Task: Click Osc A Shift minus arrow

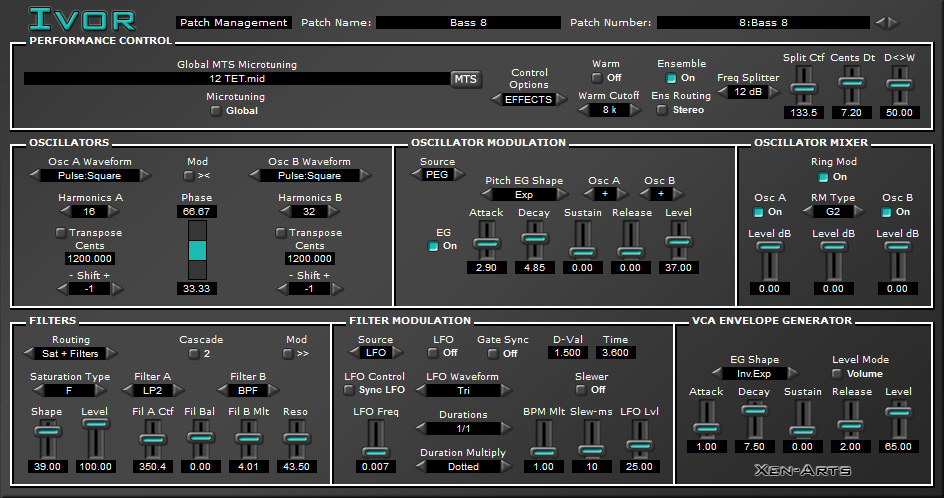Action: click(x=62, y=289)
